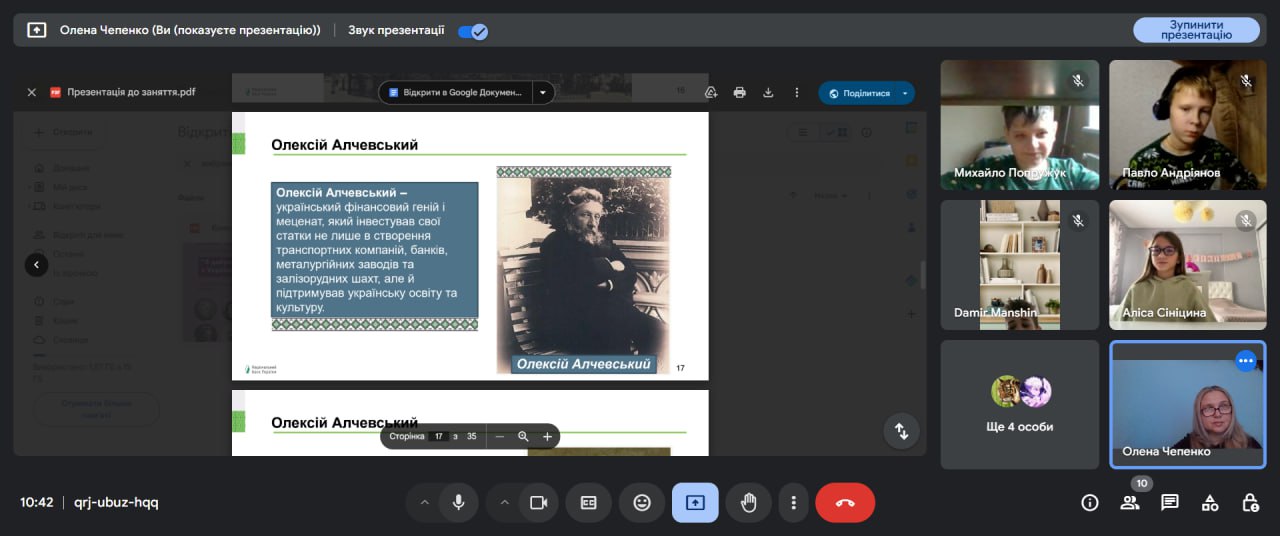This screenshot has height=536, width=1280.
Task: Expand the microphone audio settings chevron
Action: [x=424, y=503]
